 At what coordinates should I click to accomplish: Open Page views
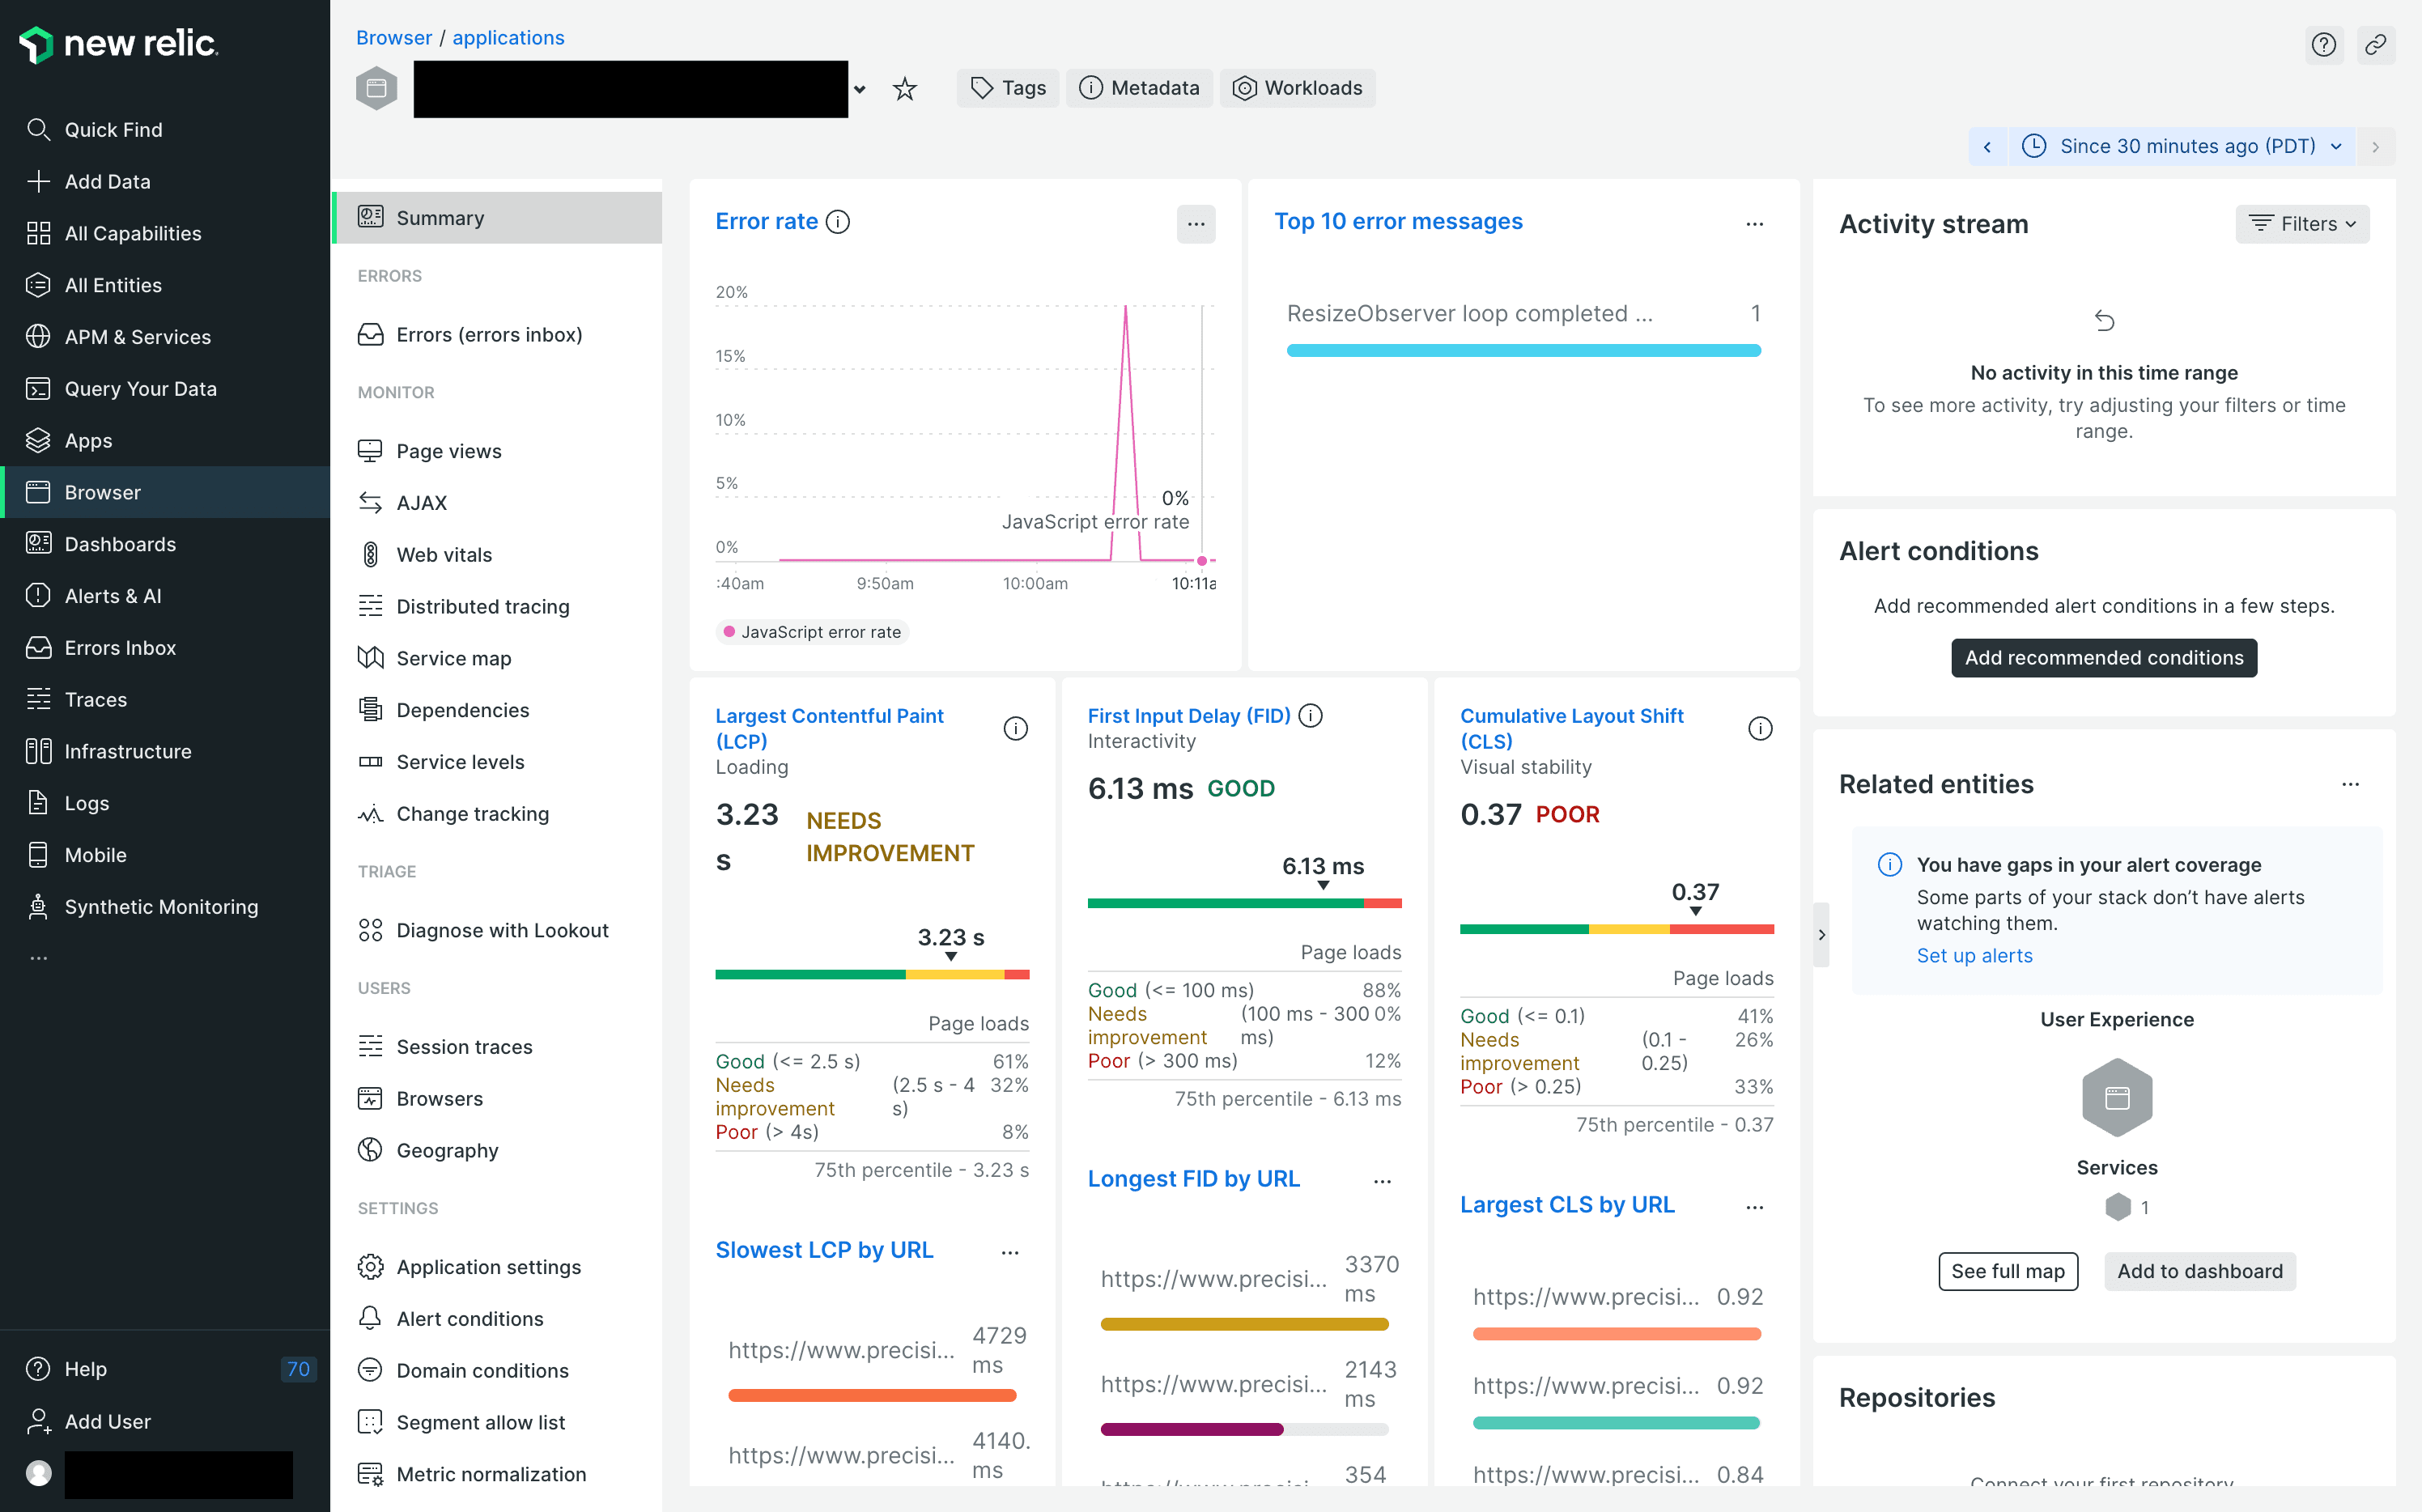pyautogui.click(x=430, y=451)
